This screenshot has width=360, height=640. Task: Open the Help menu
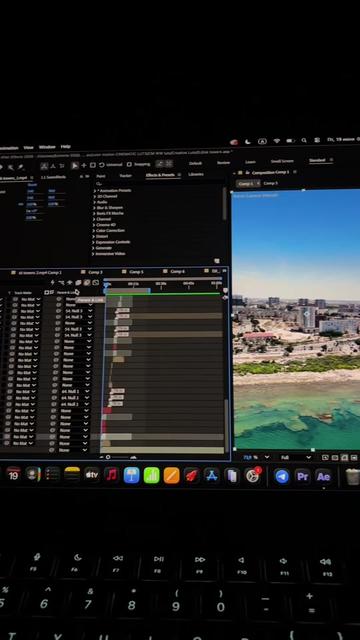point(66,147)
